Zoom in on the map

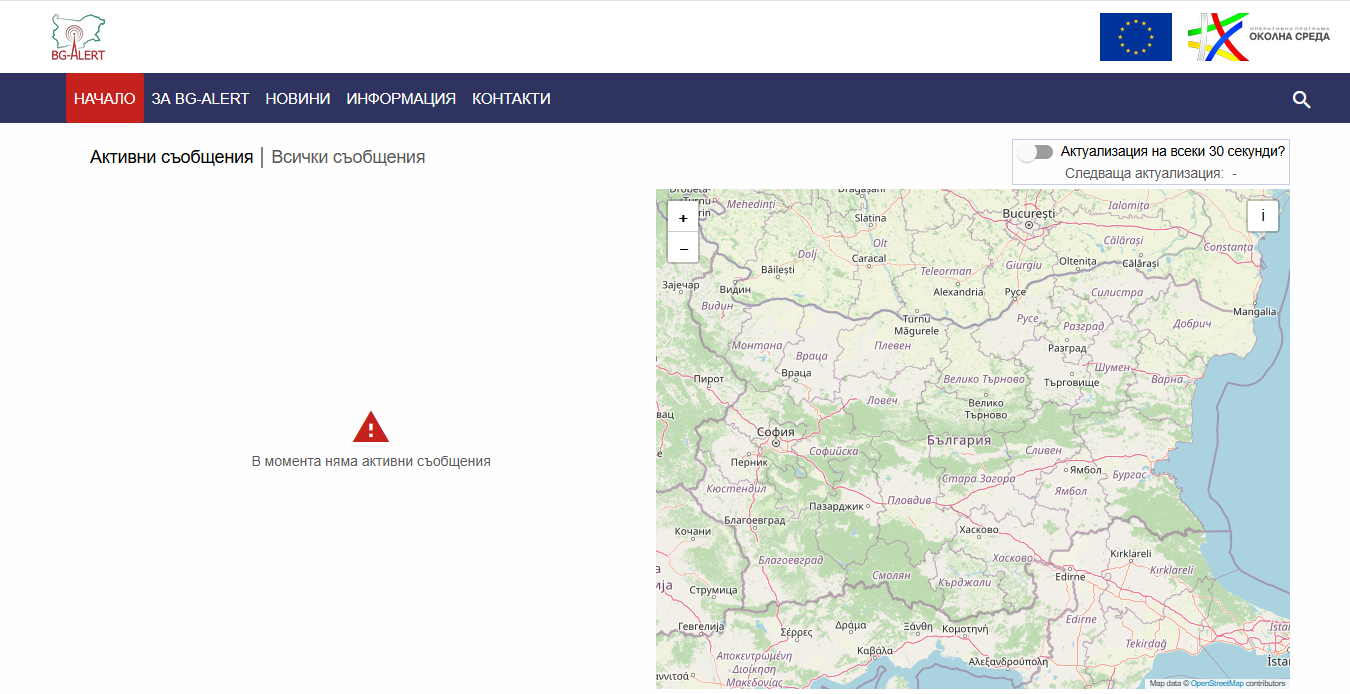pos(683,217)
